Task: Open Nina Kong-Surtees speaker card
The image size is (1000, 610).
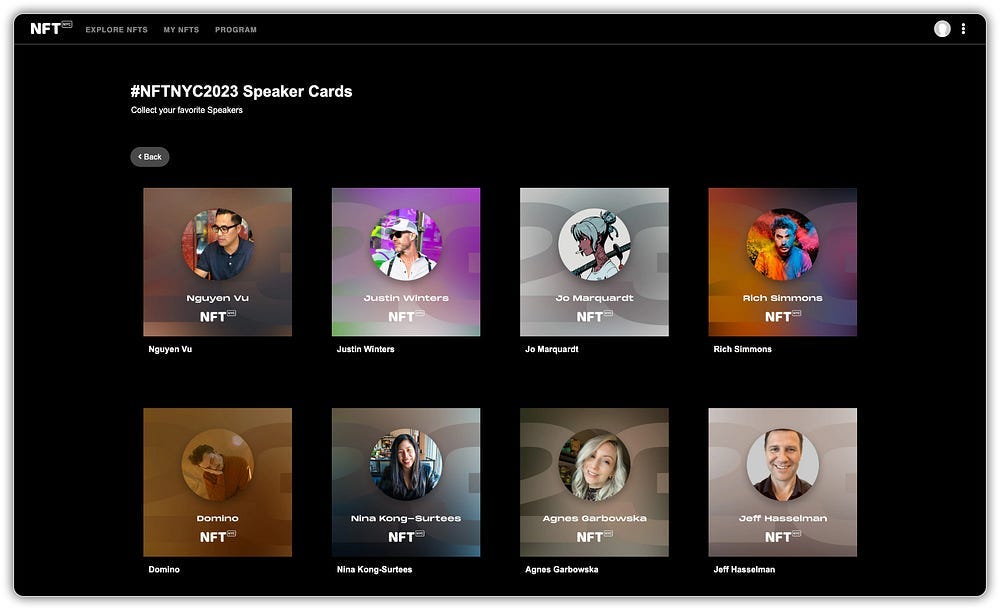Action: [406, 482]
